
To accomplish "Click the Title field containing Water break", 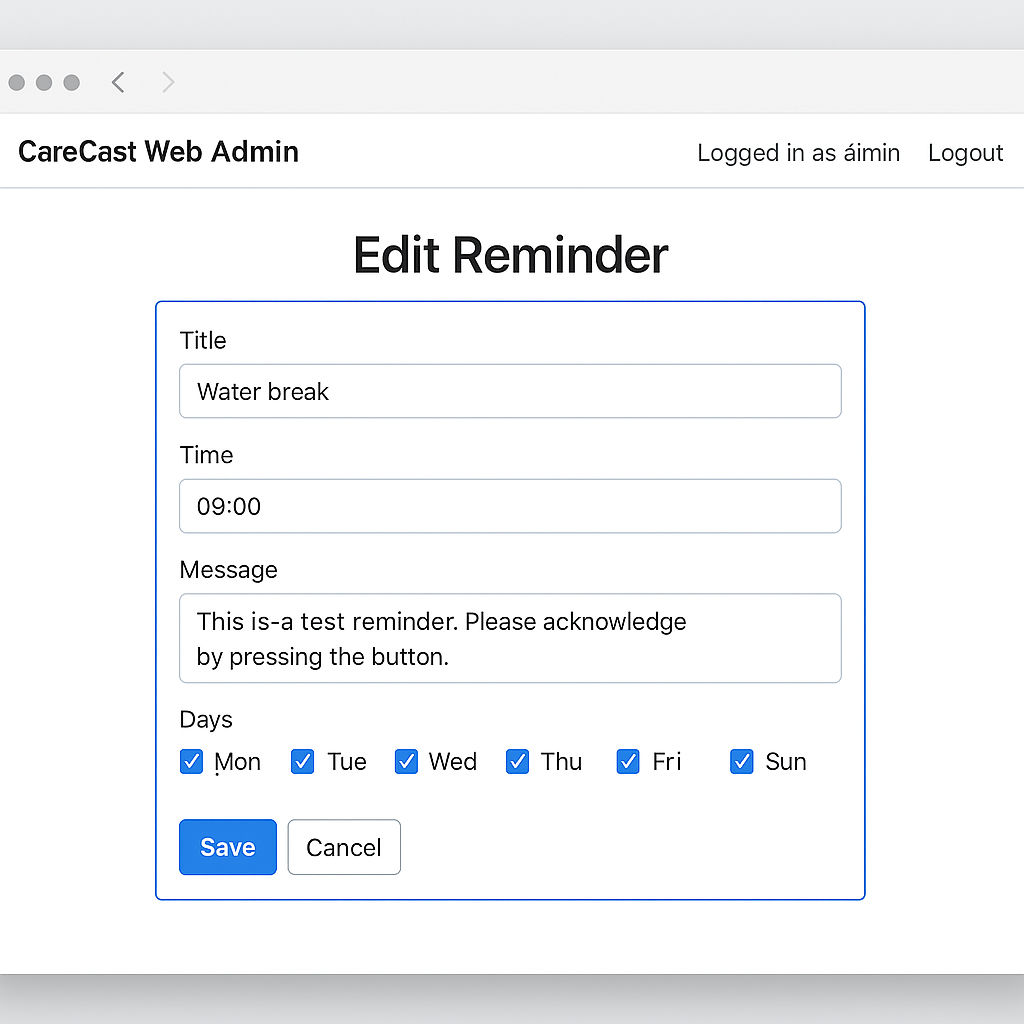I will [510, 391].
